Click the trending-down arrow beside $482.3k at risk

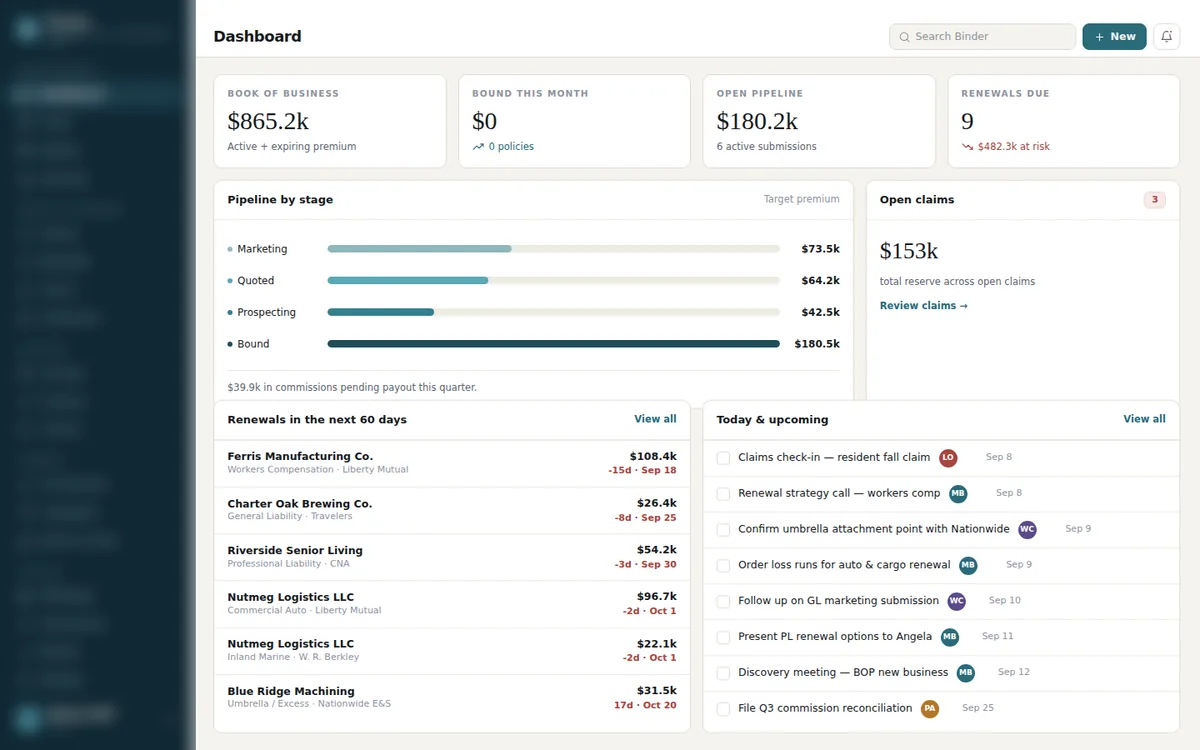967,147
